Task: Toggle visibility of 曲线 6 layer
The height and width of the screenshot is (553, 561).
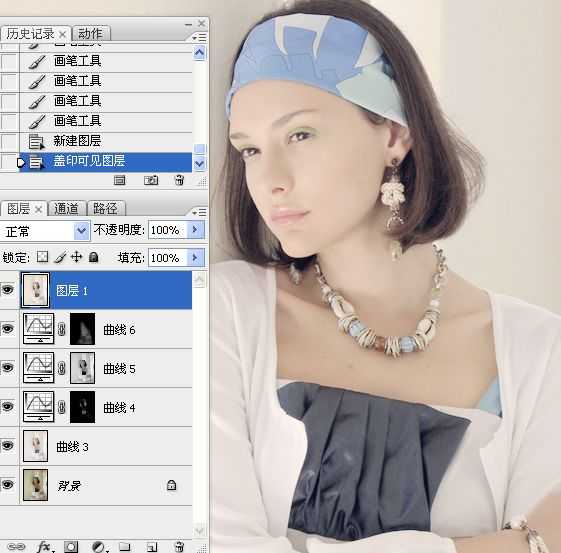Action: tap(8, 328)
